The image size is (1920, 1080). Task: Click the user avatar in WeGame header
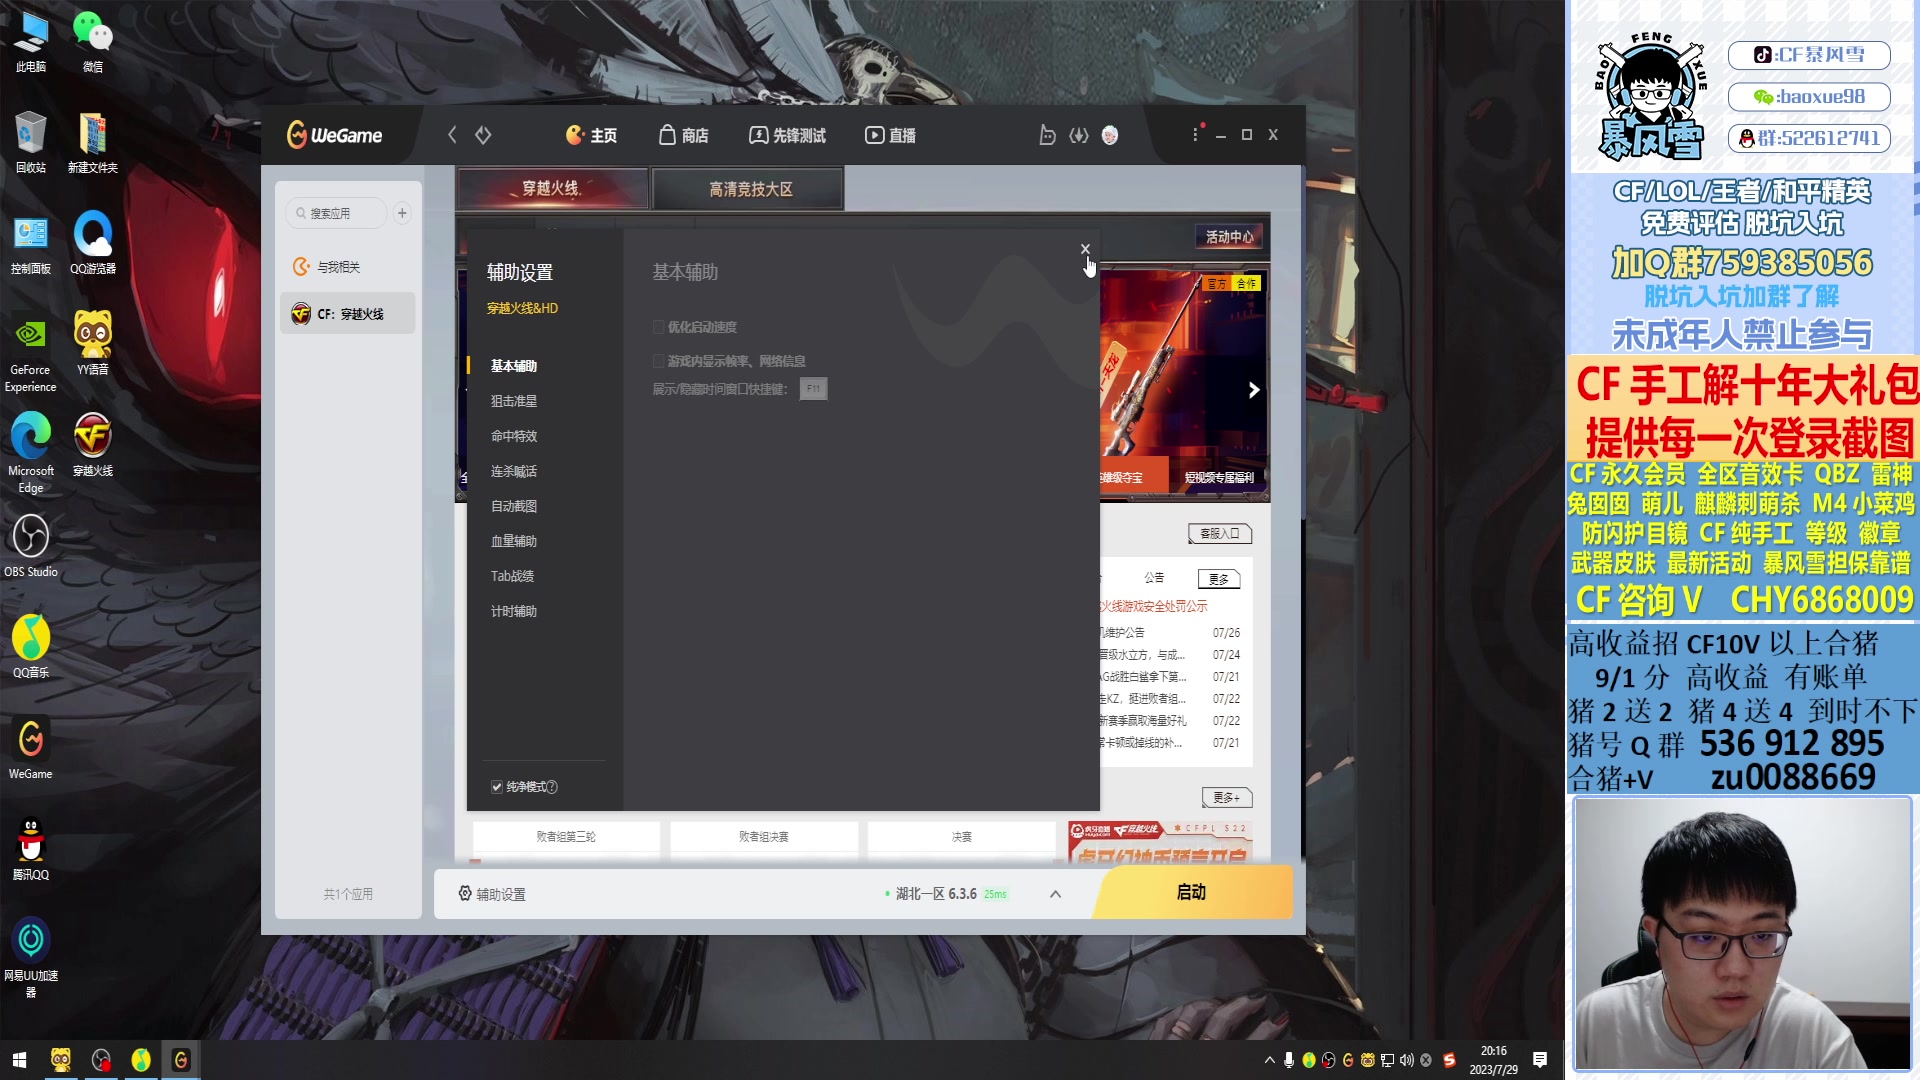click(1110, 135)
